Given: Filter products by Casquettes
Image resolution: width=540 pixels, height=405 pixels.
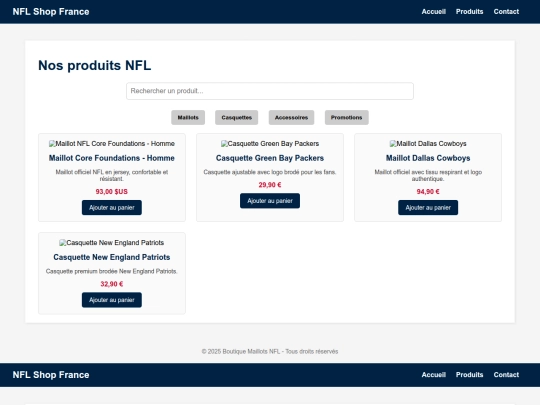Looking at the screenshot, I should [237, 117].
